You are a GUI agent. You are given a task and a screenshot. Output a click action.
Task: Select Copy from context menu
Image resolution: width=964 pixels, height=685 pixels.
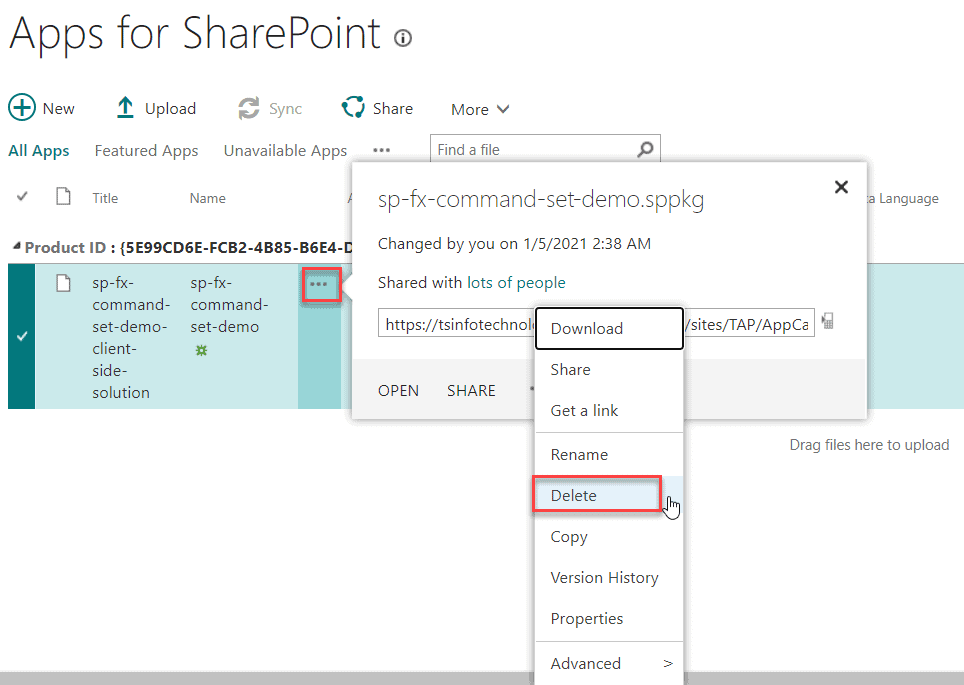pyautogui.click(x=609, y=537)
